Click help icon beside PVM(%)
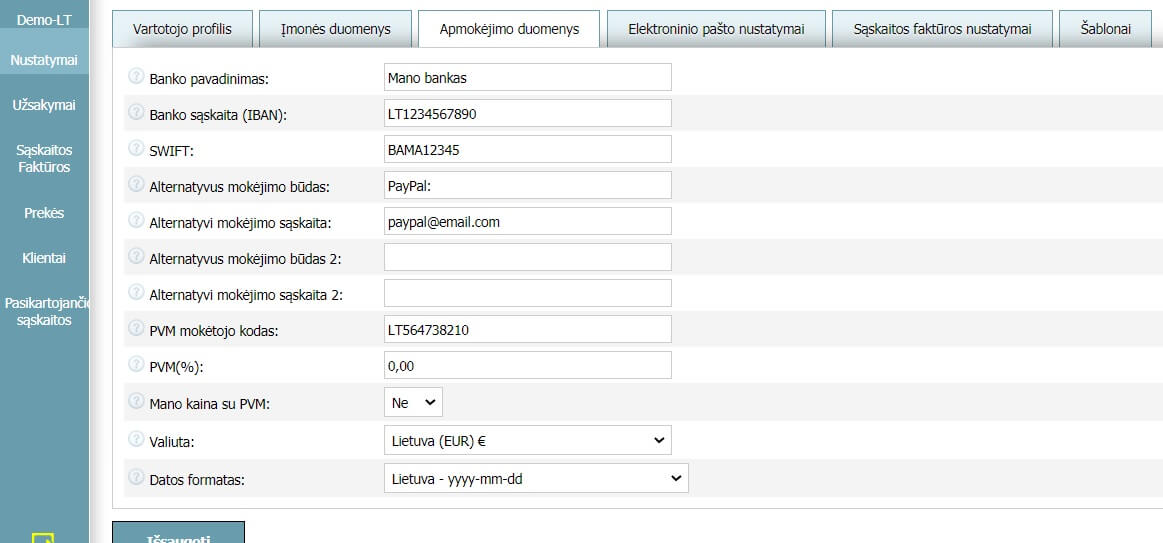The image size is (1163, 543). tap(136, 364)
